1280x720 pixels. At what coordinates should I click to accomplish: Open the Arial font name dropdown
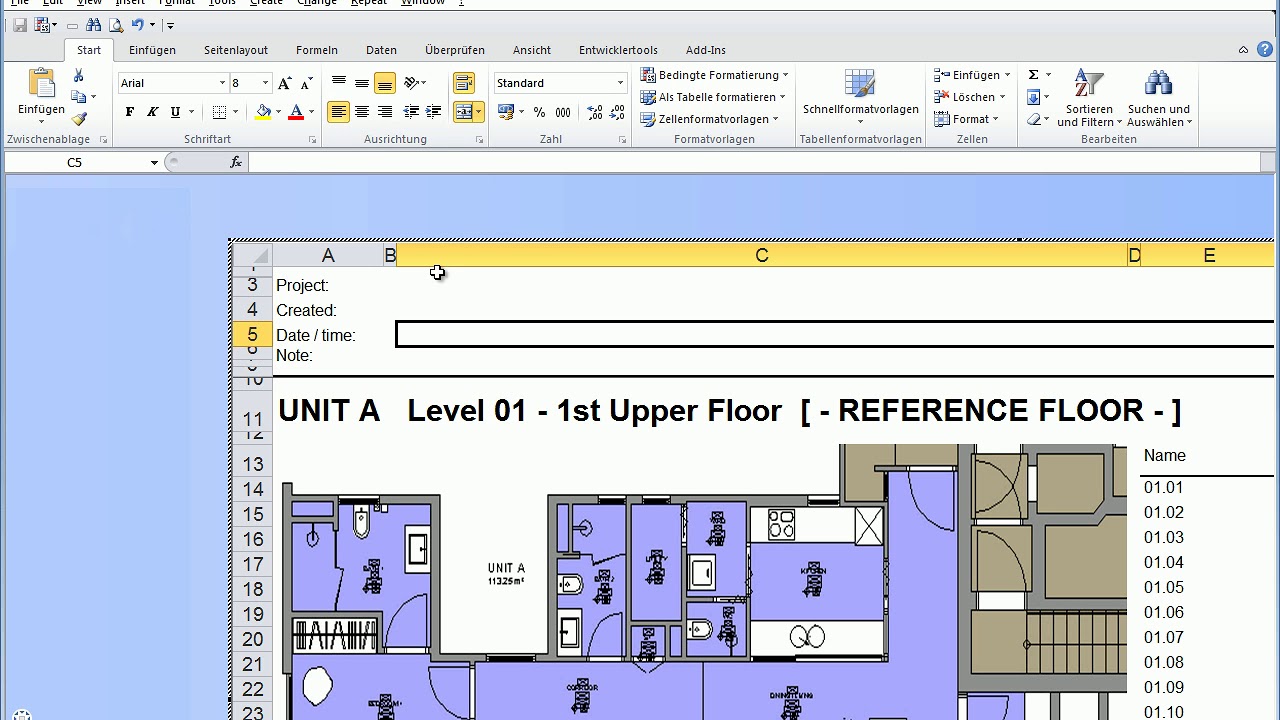222,83
